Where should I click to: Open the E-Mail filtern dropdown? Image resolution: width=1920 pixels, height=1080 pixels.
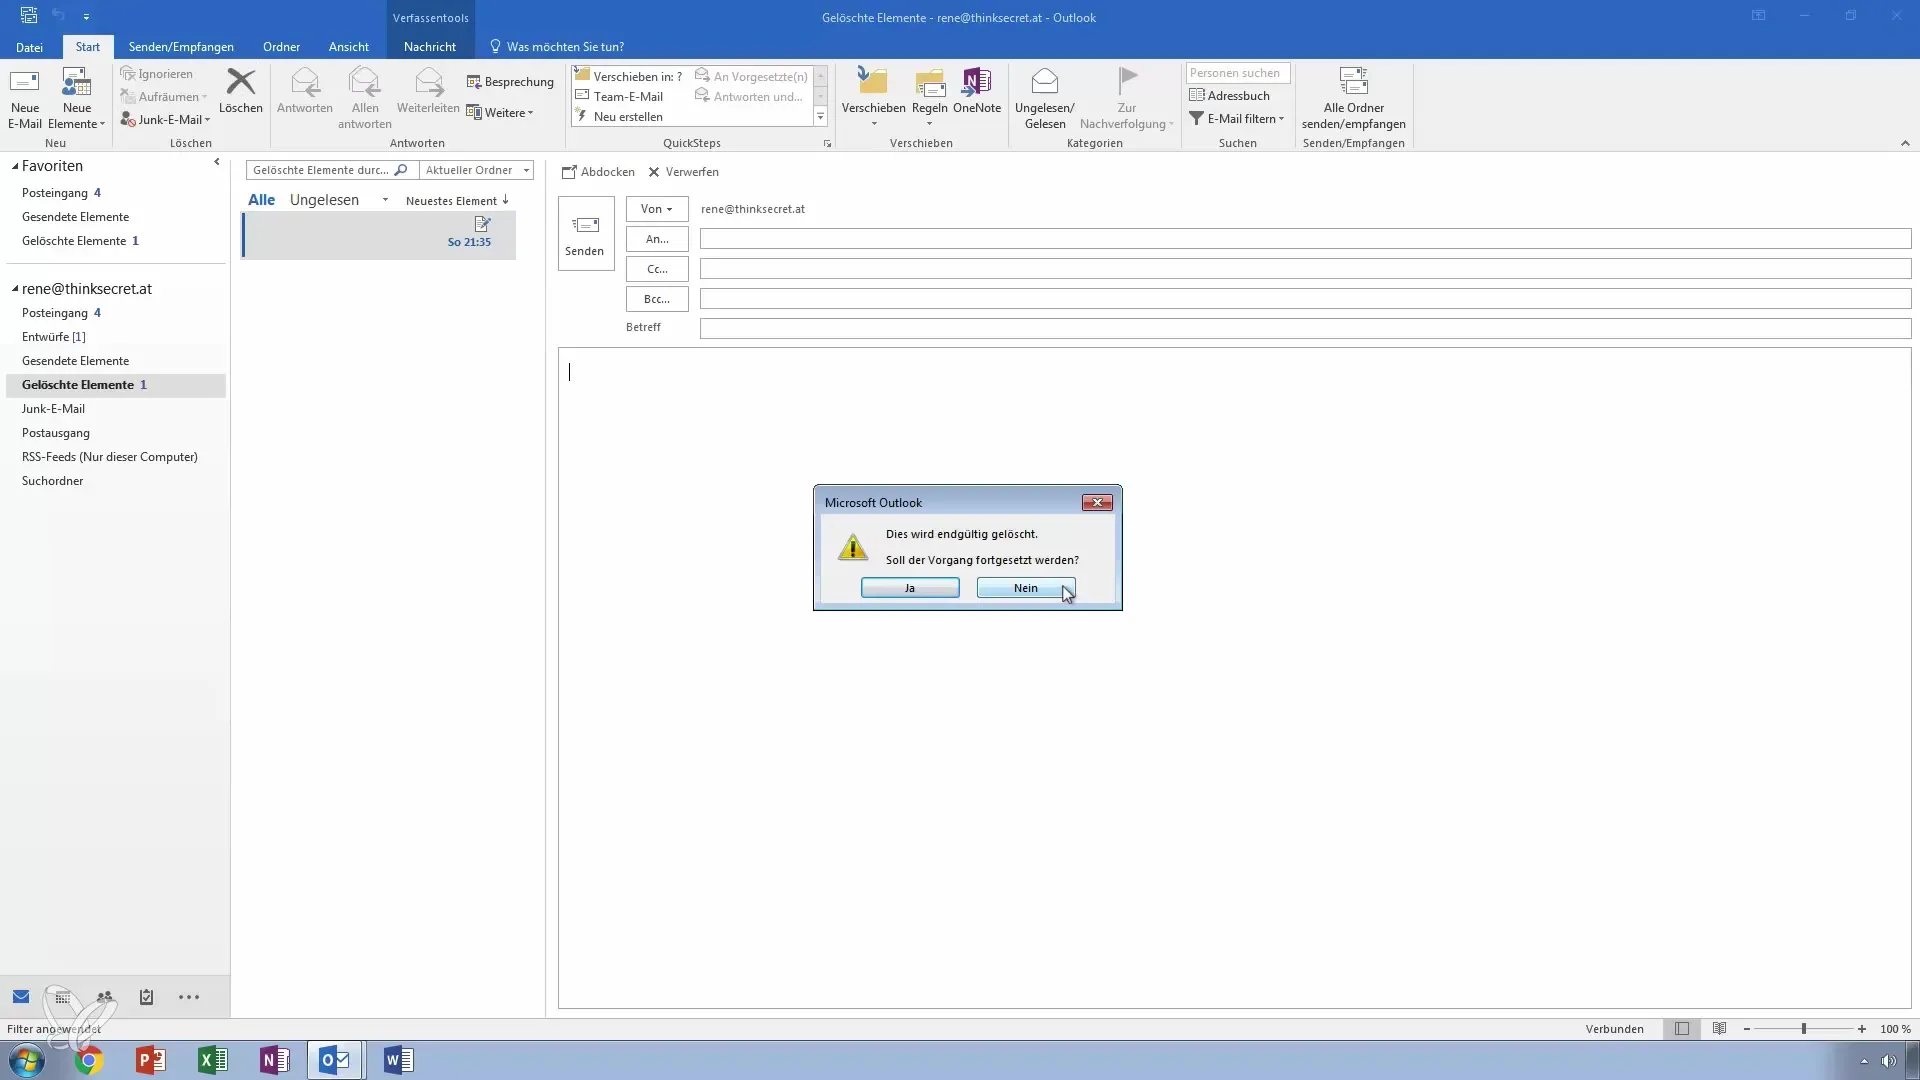[x=1236, y=119]
